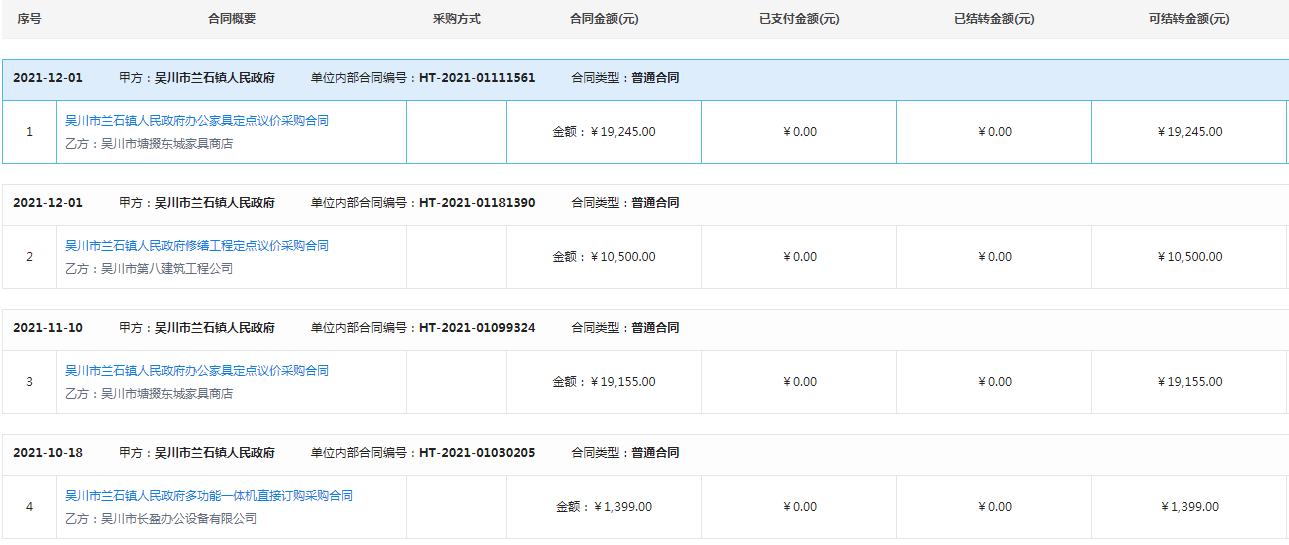Click 乙方 吴川市长盈办公设备有限公司 text

pos(161,519)
